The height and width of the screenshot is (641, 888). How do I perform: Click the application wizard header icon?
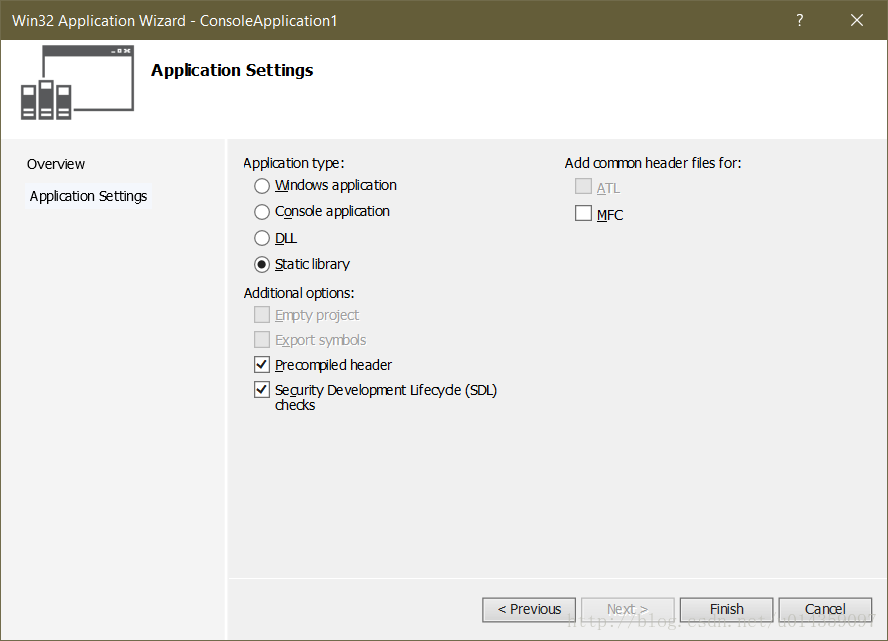tap(78, 83)
